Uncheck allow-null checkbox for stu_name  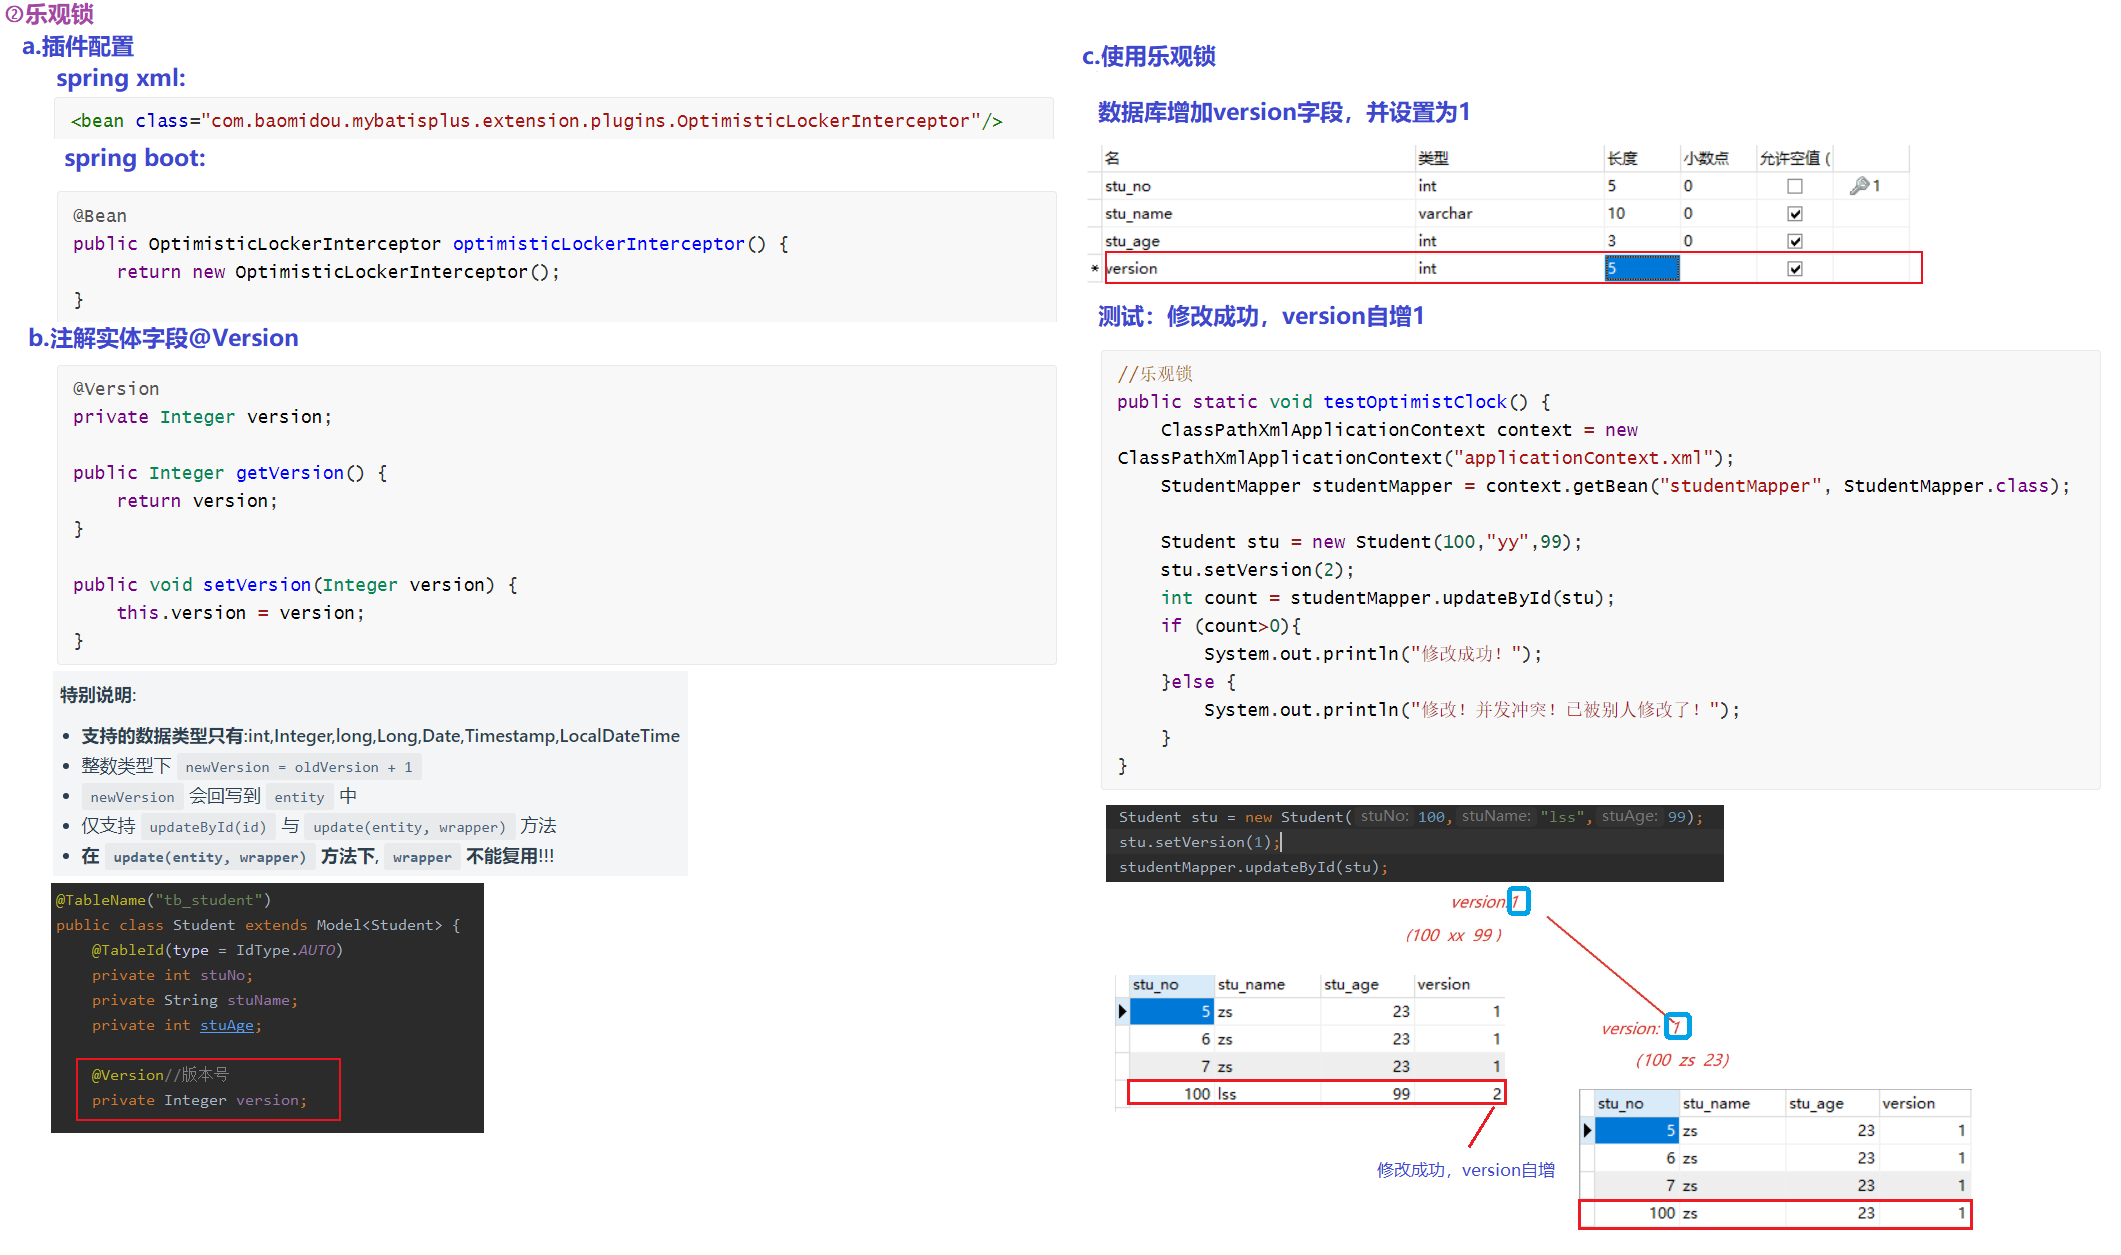tap(1795, 214)
